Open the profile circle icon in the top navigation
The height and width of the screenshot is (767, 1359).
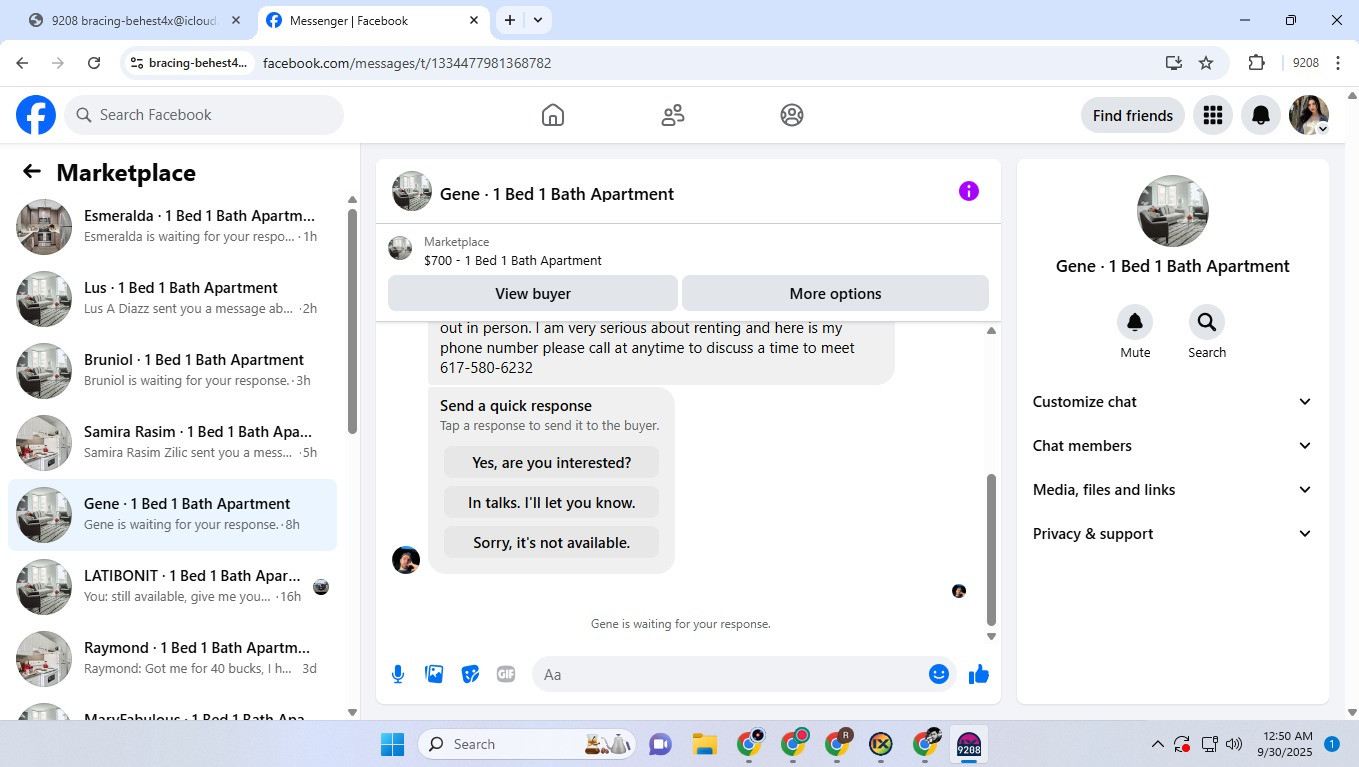792,115
